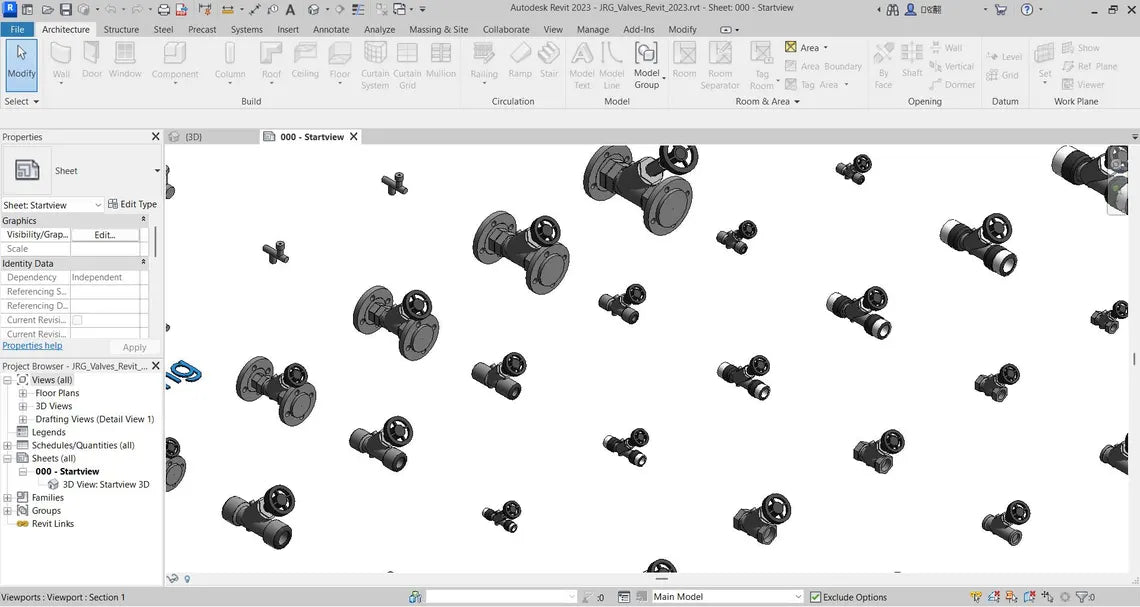The width and height of the screenshot is (1140, 607).
Task: Click the Export PDF icon
Action: coord(182,9)
